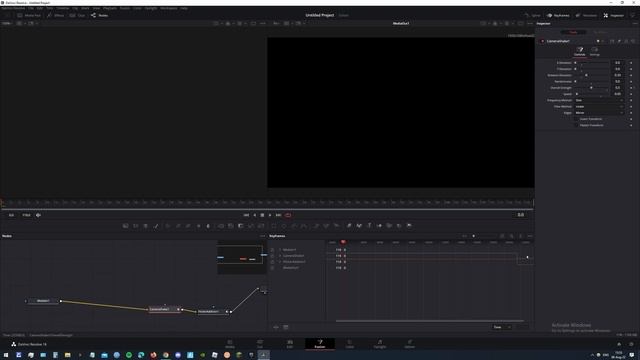This screenshot has height=360, width=640.
Task: Add a Merge node from the toolbar
Action: click(x=220, y=226)
